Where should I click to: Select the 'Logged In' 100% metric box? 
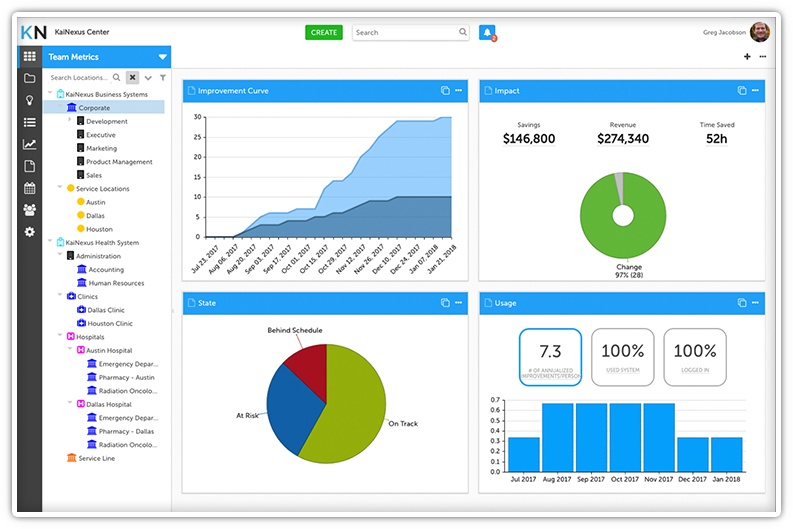(694, 357)
